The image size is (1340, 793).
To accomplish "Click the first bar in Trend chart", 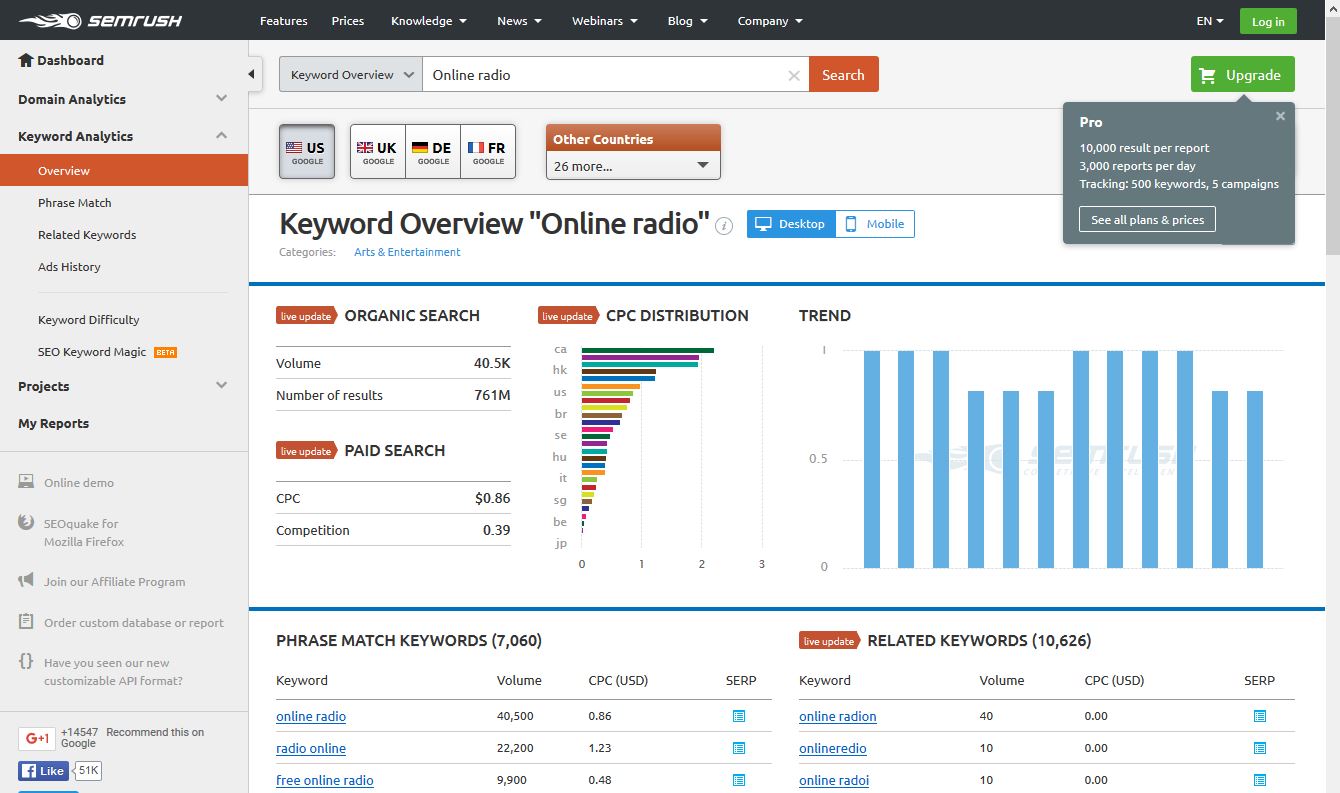I will coord(872,459).
